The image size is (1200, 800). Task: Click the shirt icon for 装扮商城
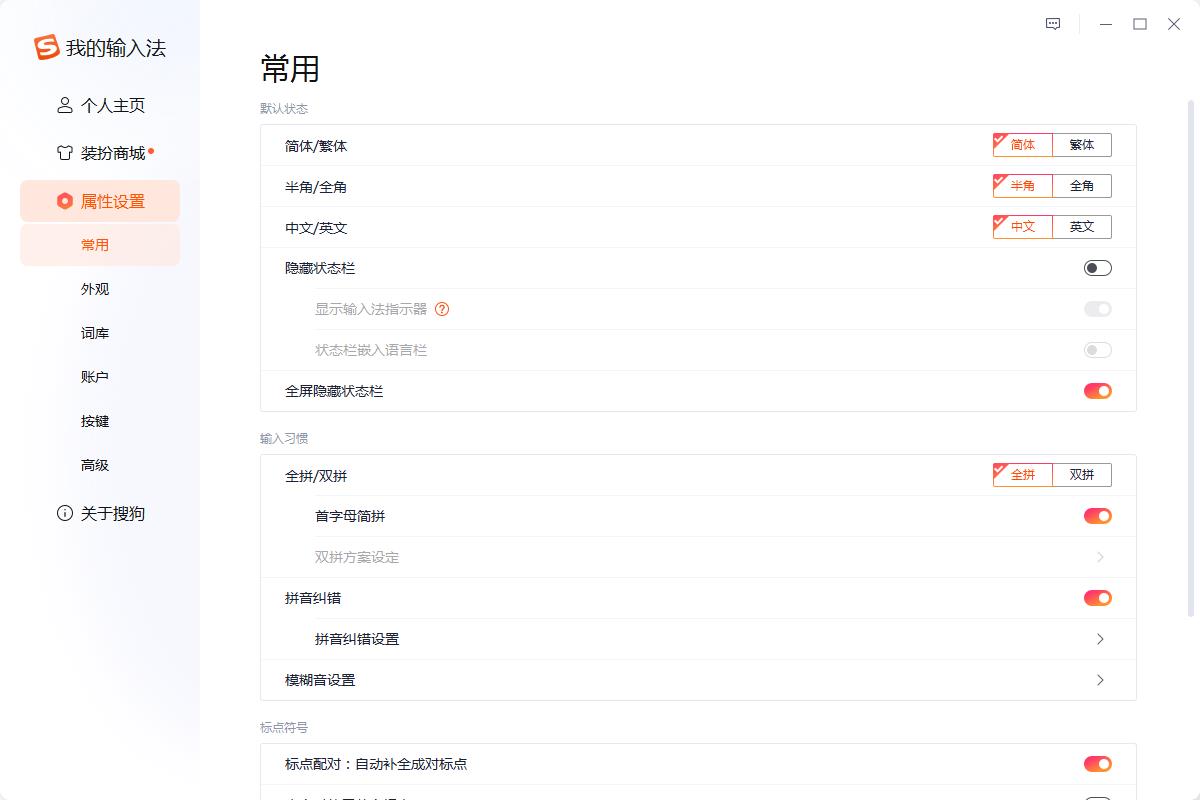pyautogui.click(x=65, y=153)
